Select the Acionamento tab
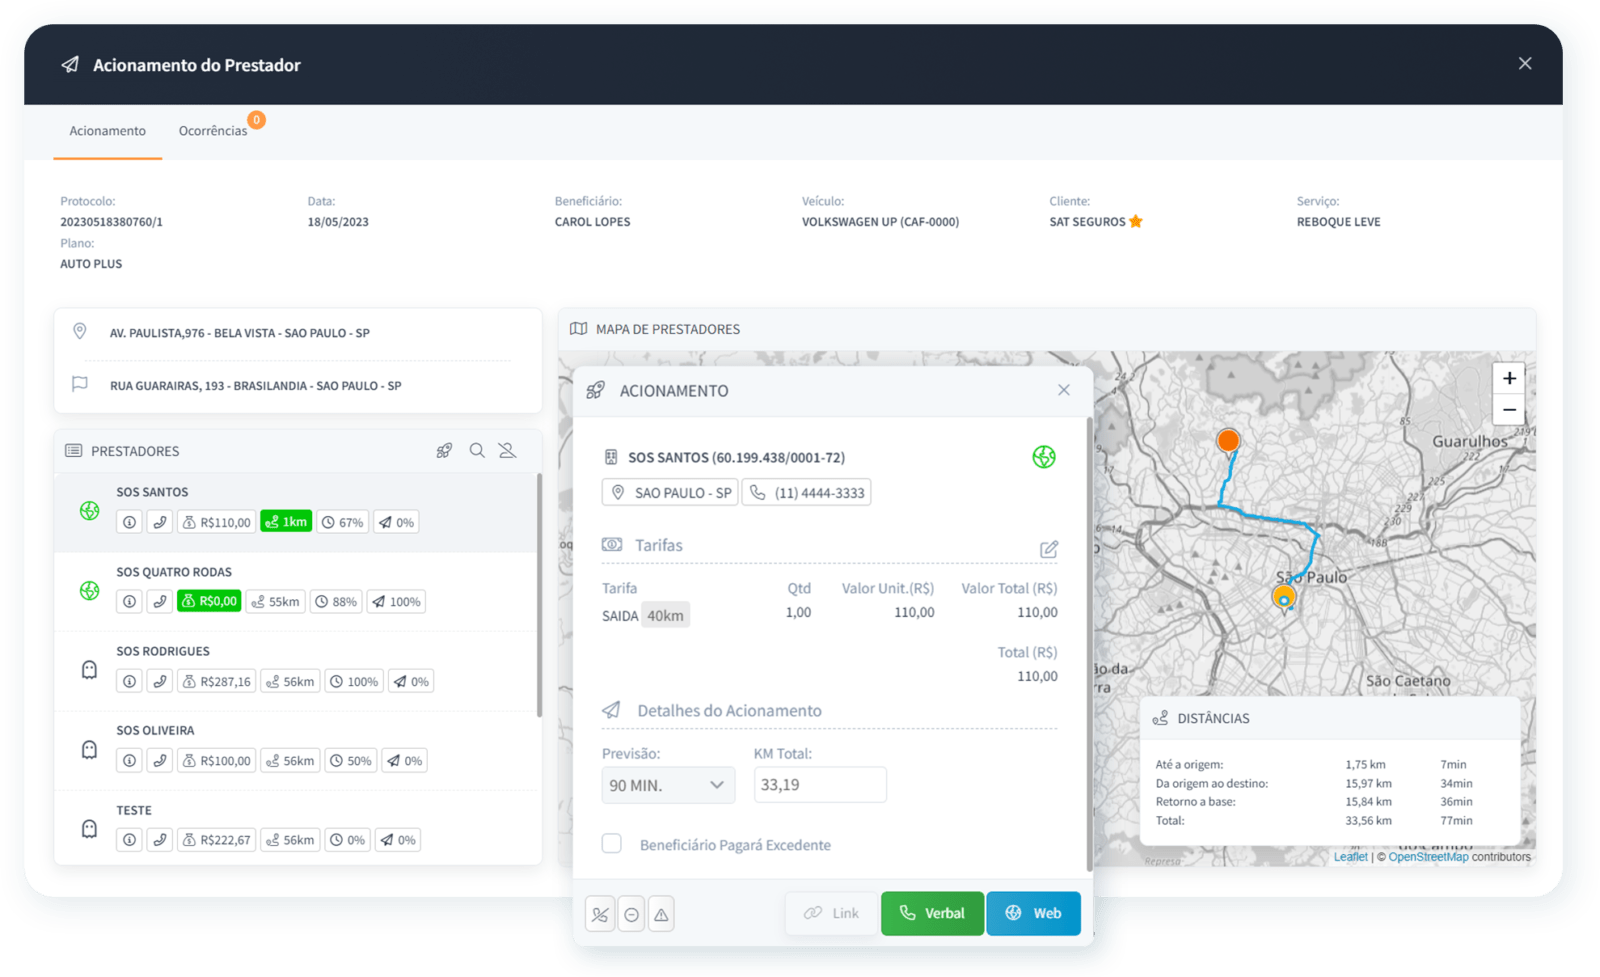 [x=107, y=131]
